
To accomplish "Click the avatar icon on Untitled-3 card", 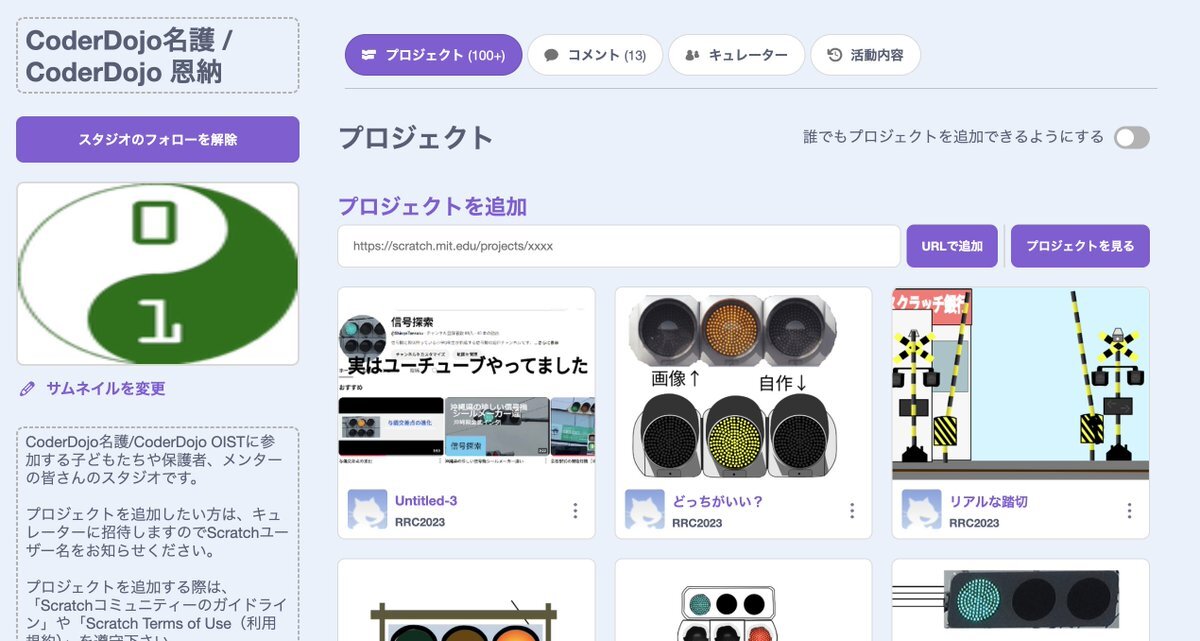I will 367,510.
